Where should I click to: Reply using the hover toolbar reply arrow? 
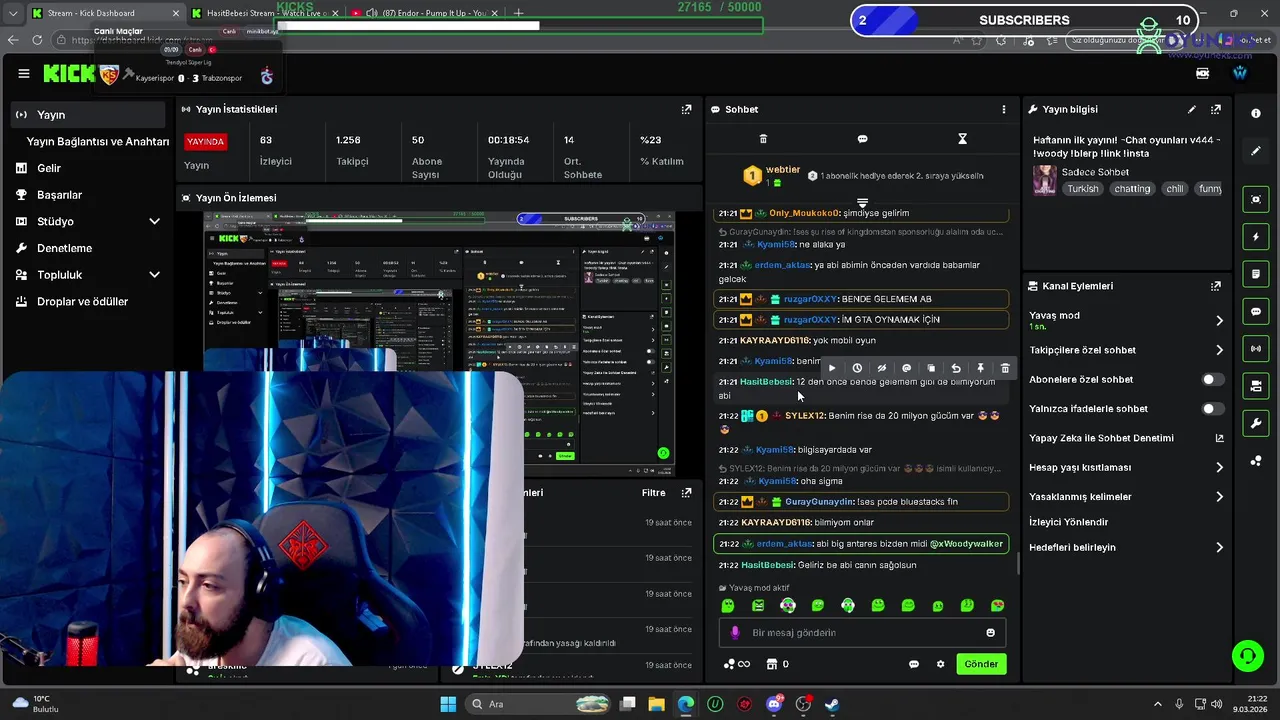pyautogui.click(x=955, y=368)
